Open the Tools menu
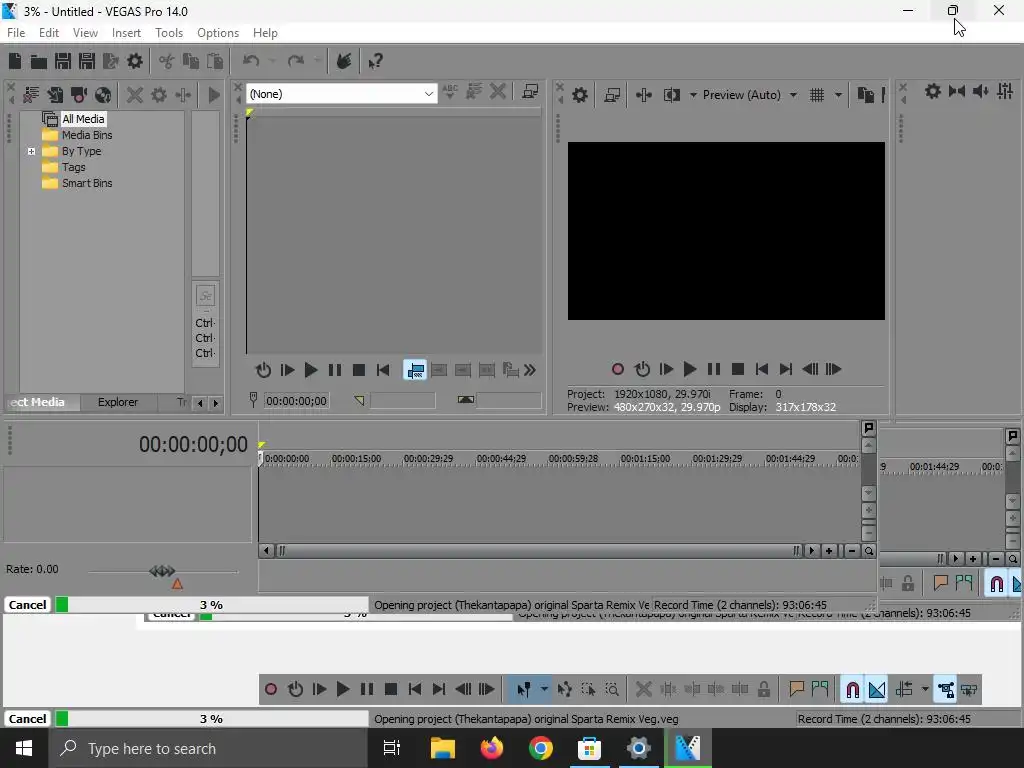1024x768 pixels. click(168, 33)
